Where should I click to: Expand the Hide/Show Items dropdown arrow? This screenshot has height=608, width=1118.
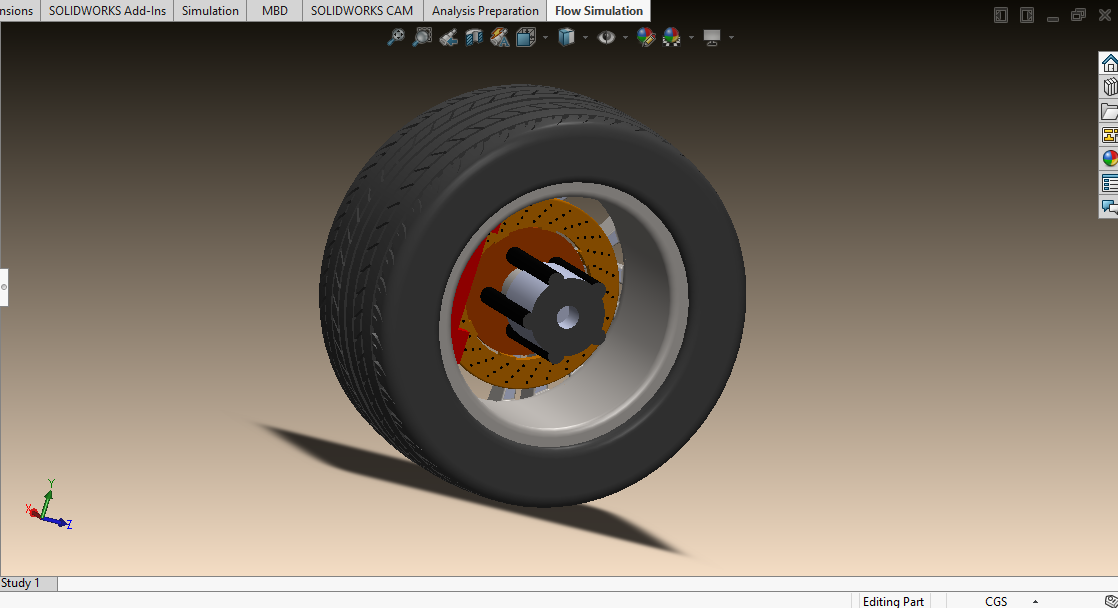pos(625,37)
